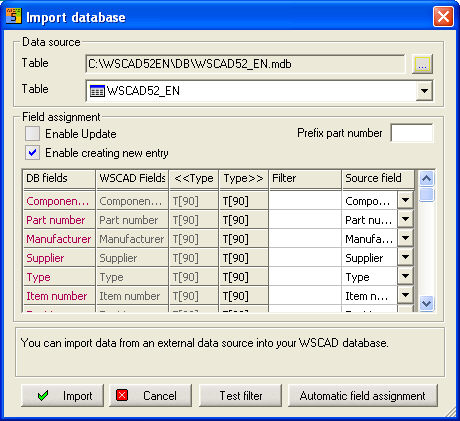Open file browser with the ... button
This screenshot has height=421, width=460.
422,64
